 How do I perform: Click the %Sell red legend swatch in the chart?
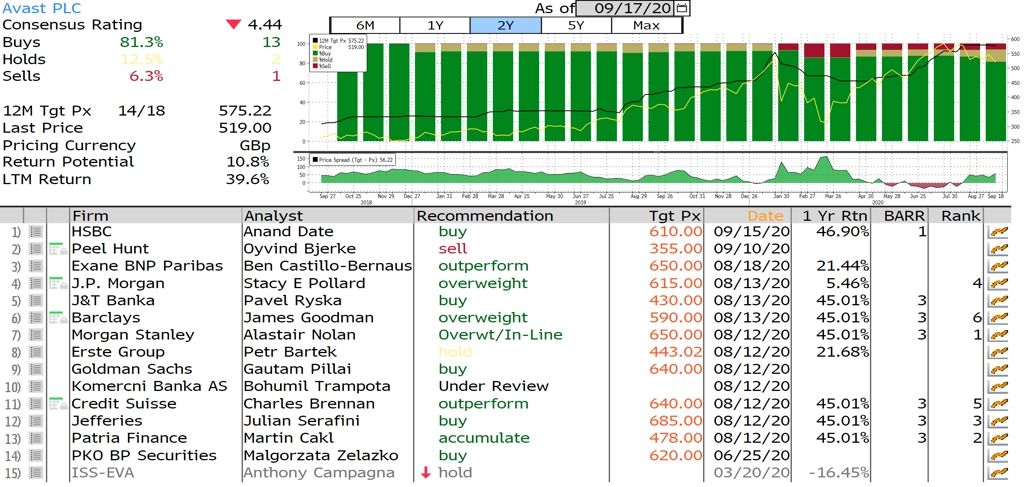[315, 66]
